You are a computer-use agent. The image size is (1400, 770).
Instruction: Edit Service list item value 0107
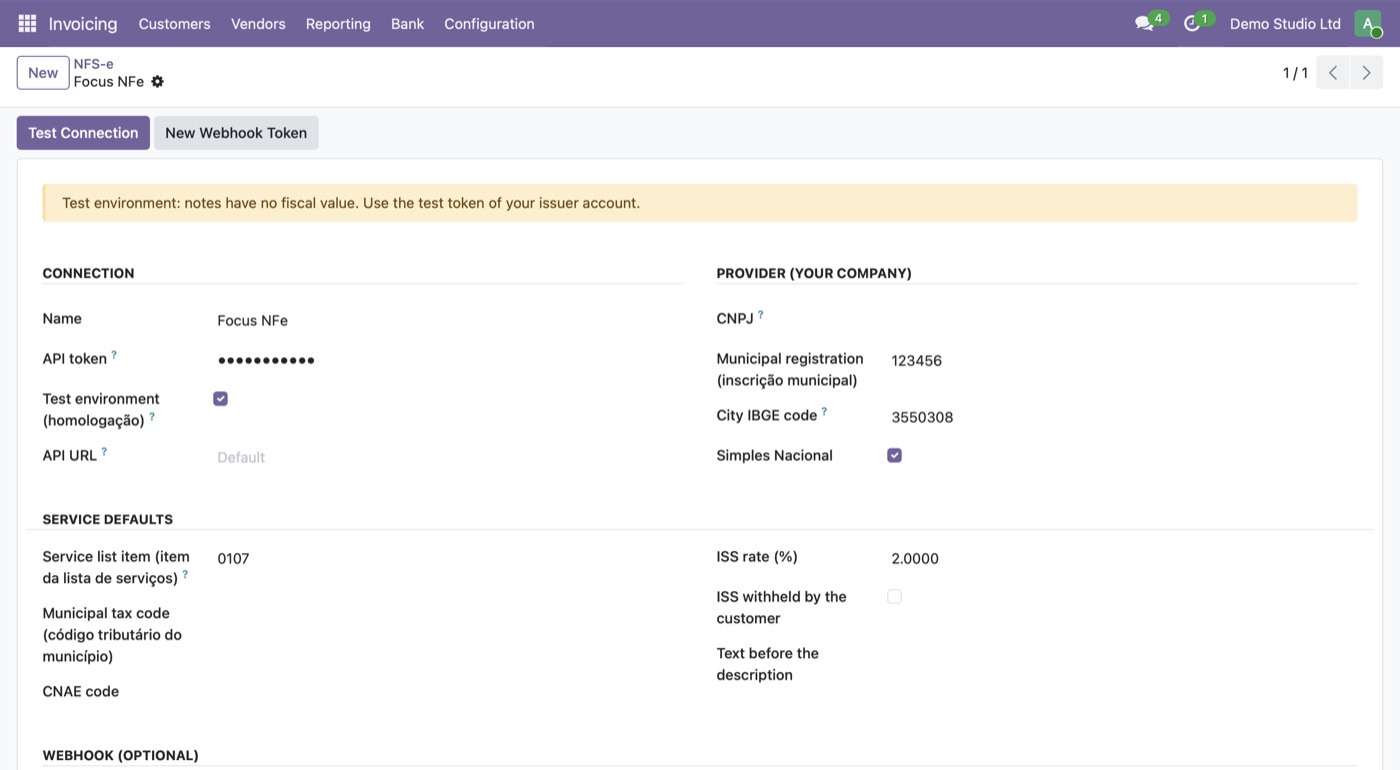(x=450, y=558)
